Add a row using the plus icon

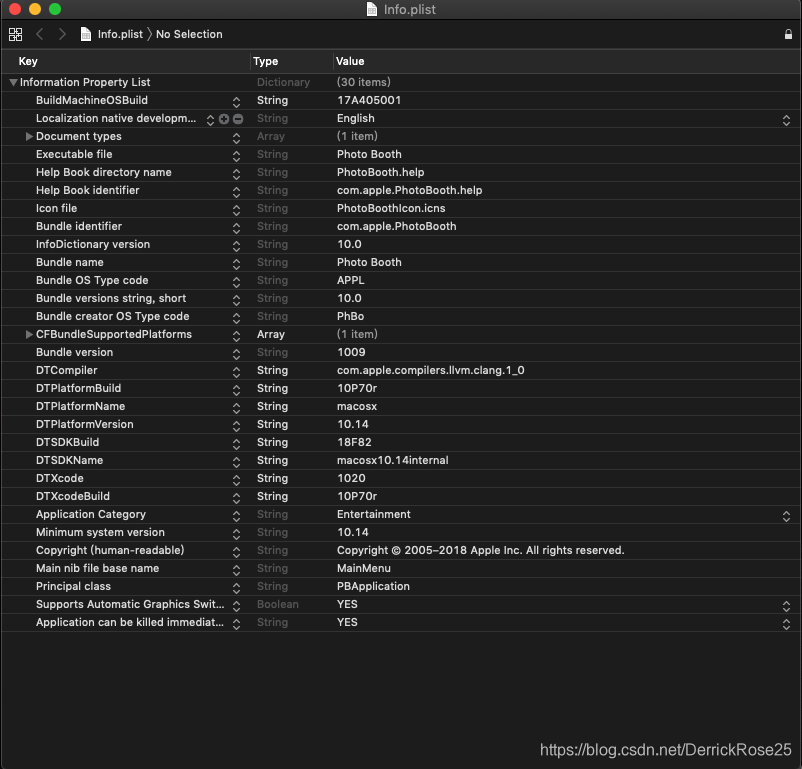point(224,119)
